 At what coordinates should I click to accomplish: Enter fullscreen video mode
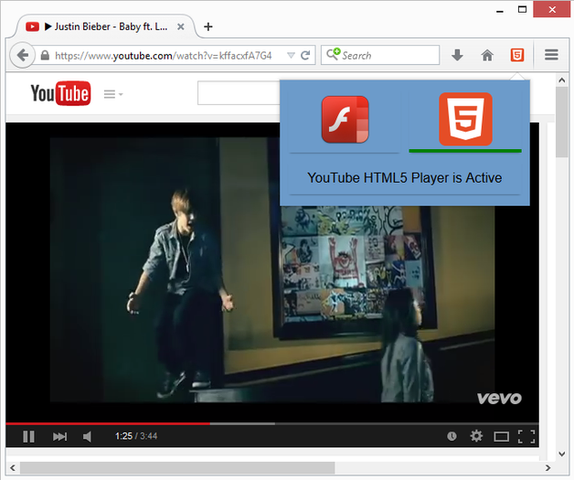526,436
